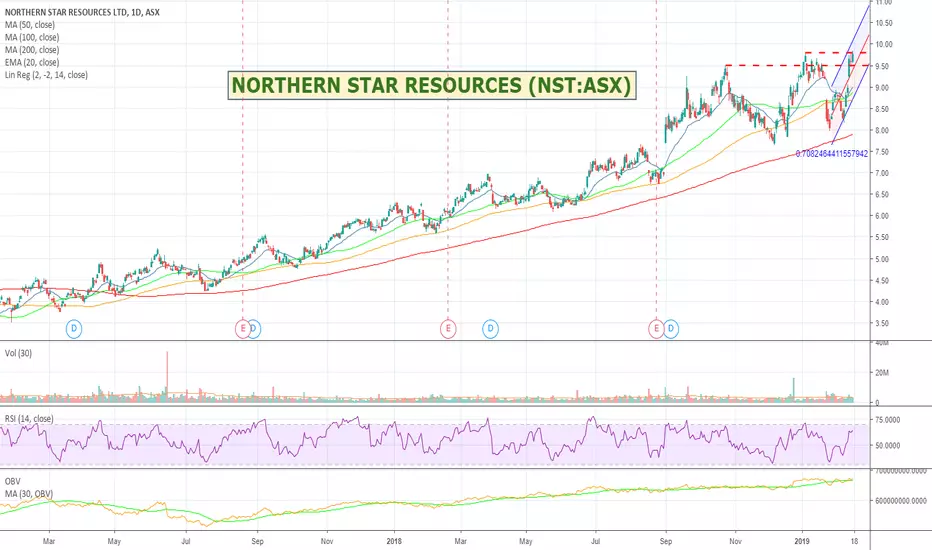Click the NORTHERN STAR RESOURCES (NST:ASX) title box
Screen dimensions: 932x550
pyautogui.click(x=432, y=85)
